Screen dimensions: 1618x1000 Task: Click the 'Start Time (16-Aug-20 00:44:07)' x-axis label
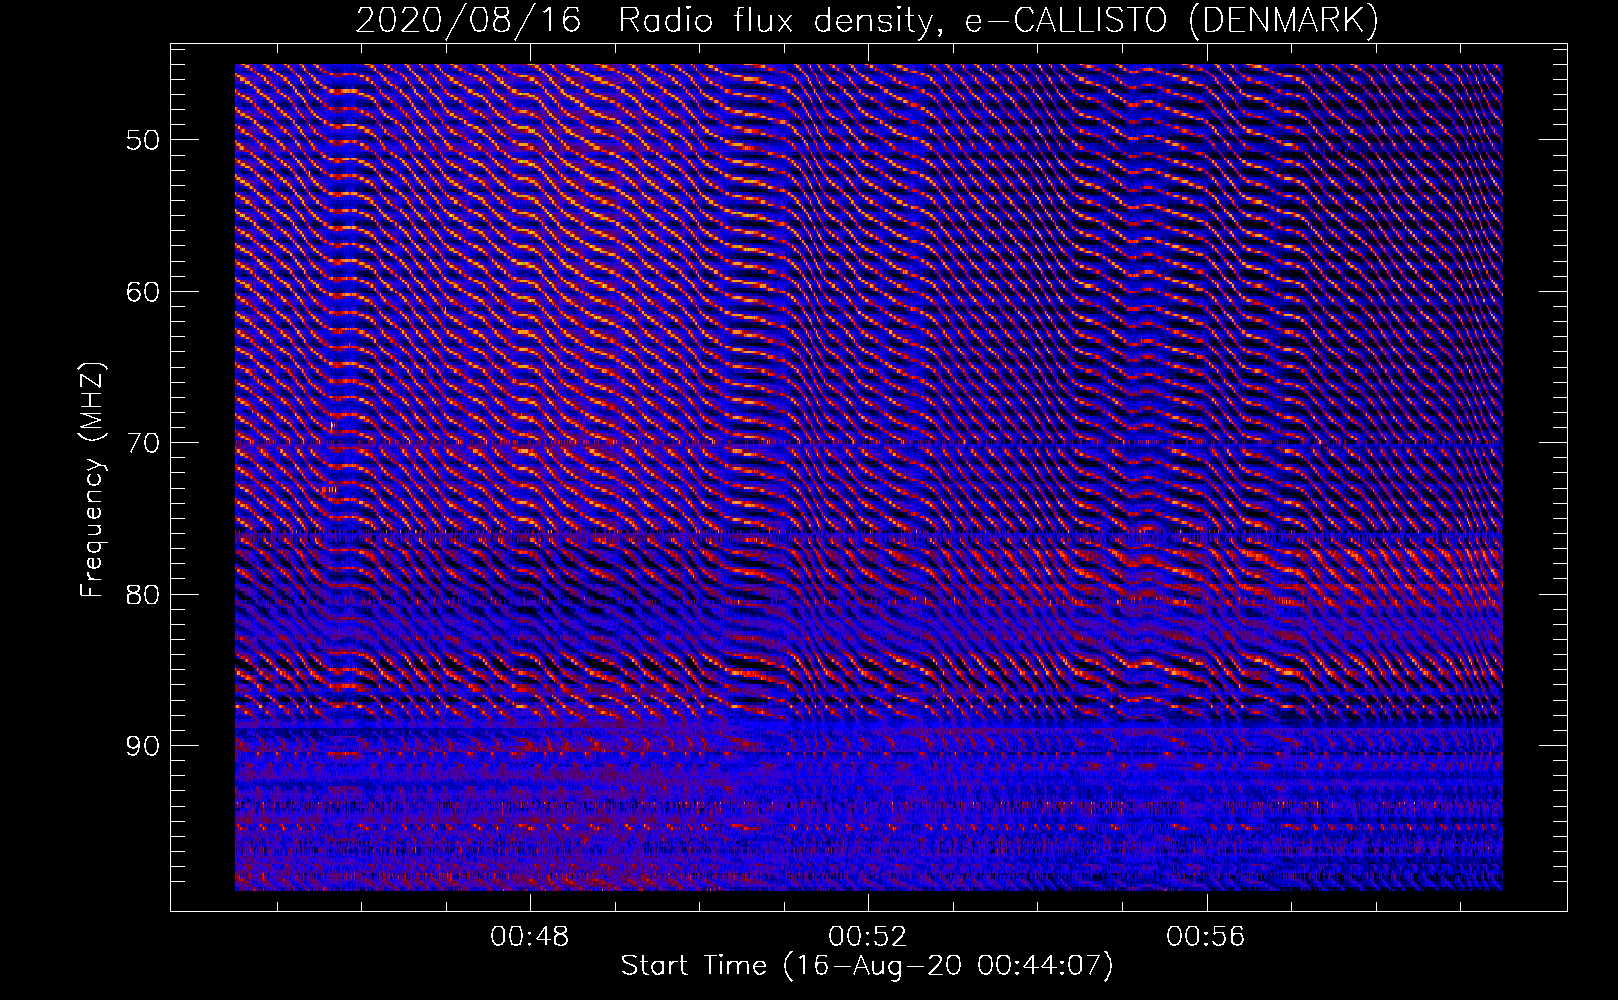coord(867,966)
